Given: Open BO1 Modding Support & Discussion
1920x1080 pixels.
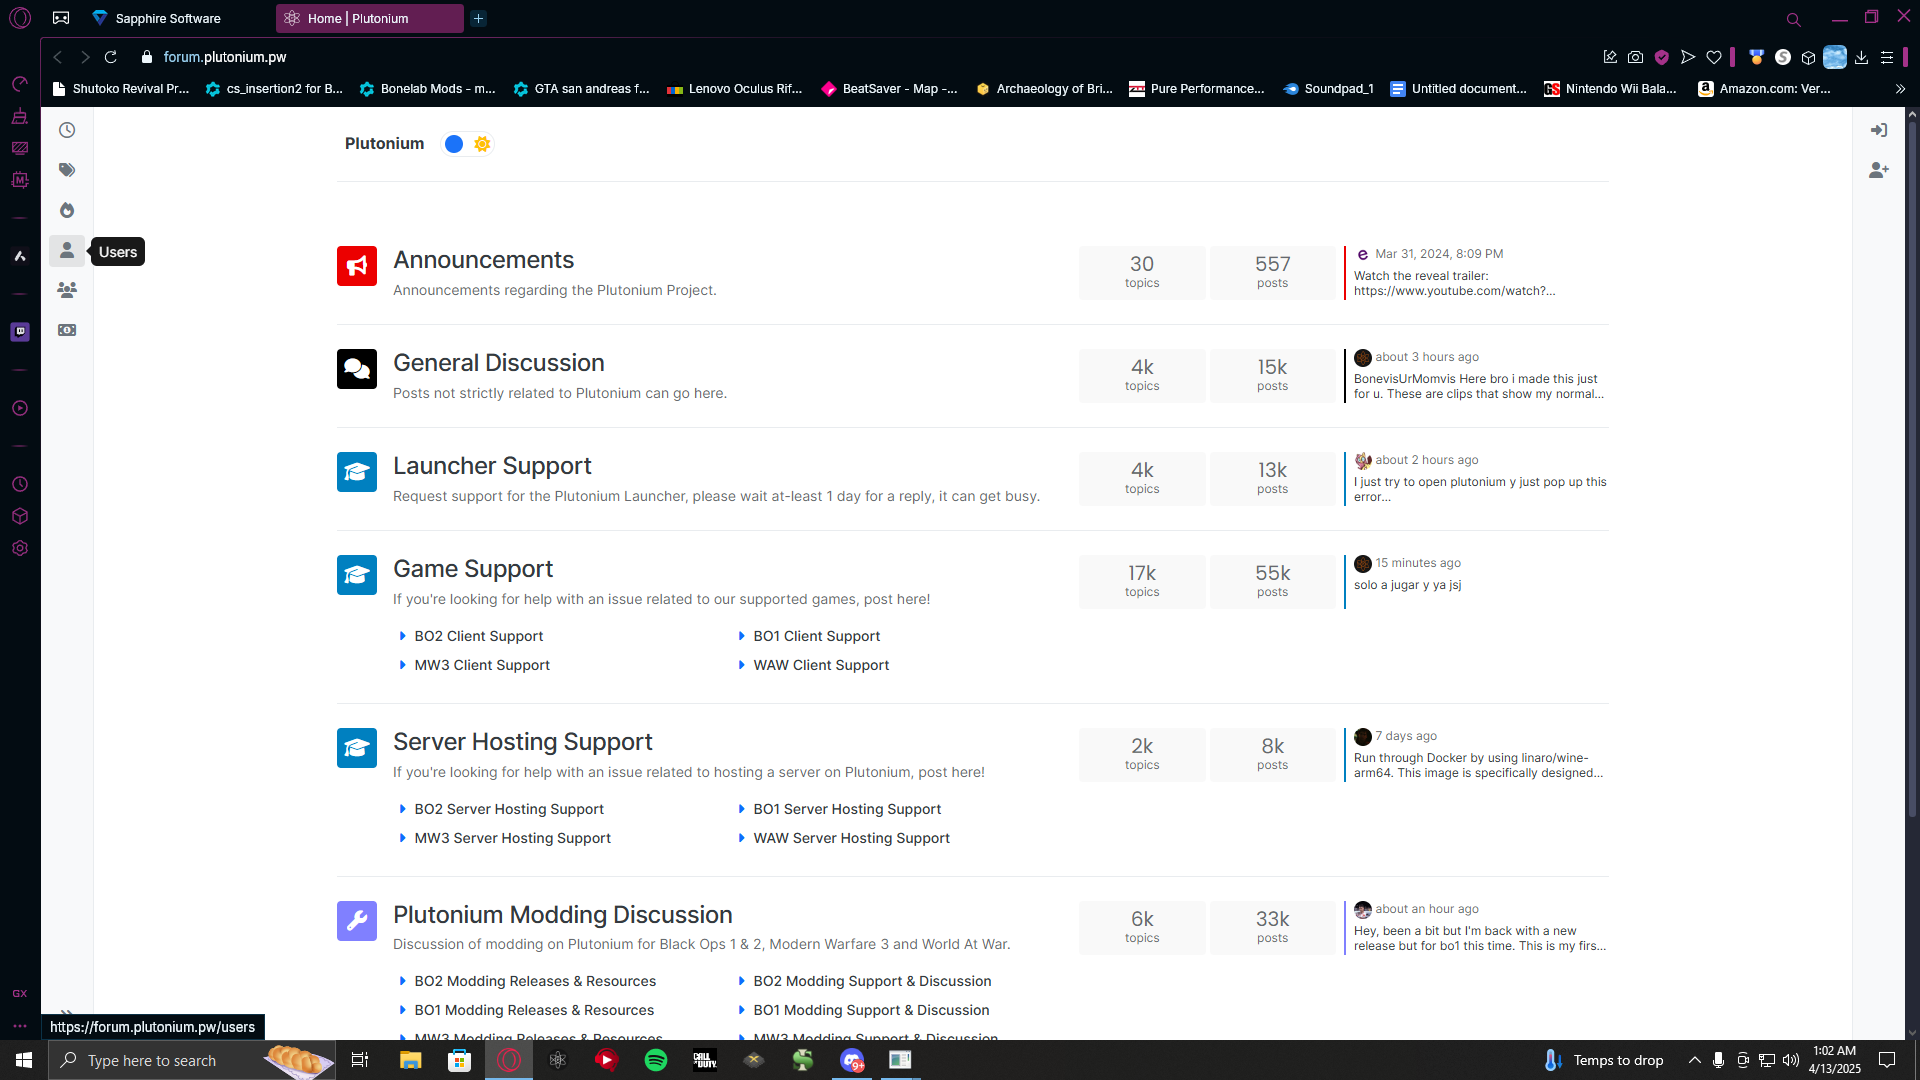Looking at the screenshot, I should pyautogui.click(x=871, y=1010).
